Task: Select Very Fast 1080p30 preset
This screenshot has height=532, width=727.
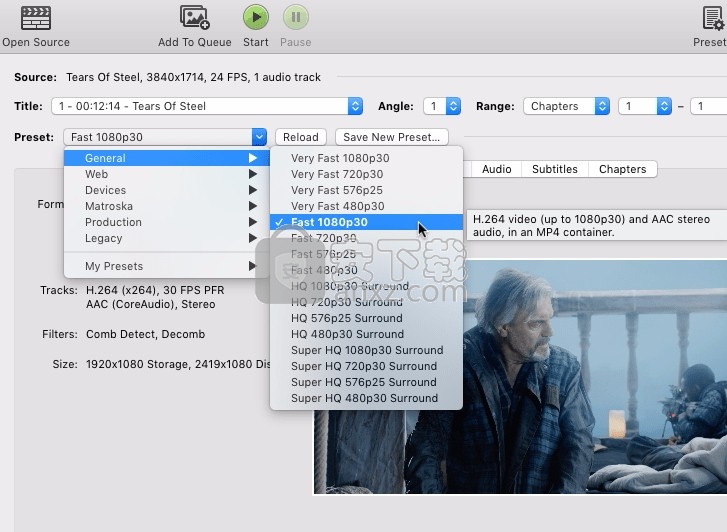Action: click(x=366, y=158)
